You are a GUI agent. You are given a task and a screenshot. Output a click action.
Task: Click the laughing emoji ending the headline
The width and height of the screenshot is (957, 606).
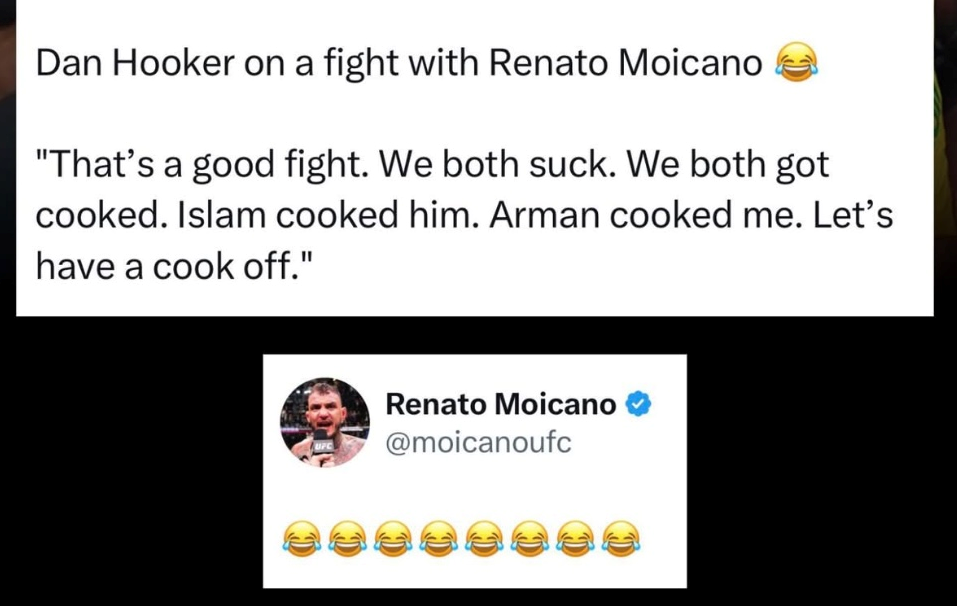tap(797, 65)
